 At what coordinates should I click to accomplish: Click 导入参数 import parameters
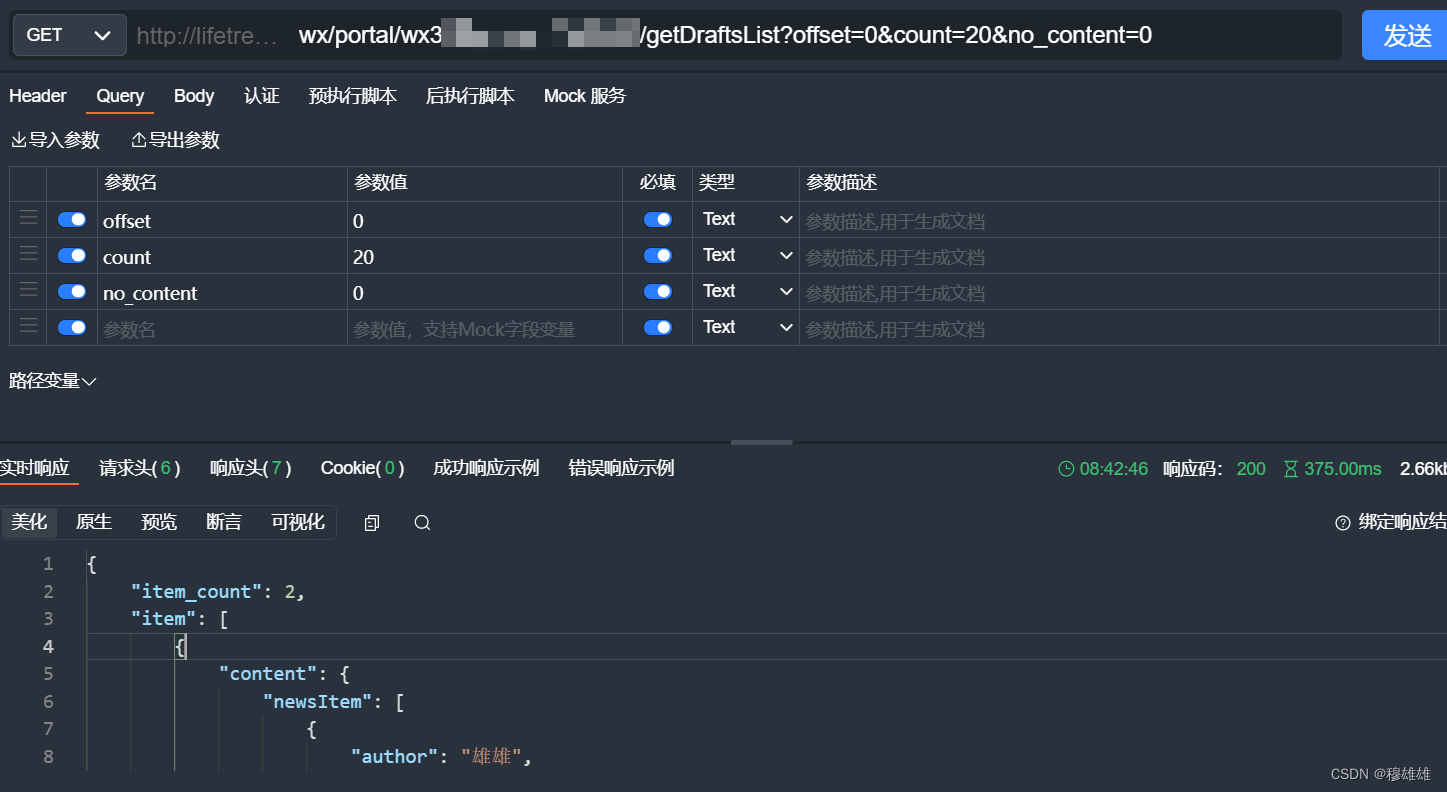pos(56,141)
